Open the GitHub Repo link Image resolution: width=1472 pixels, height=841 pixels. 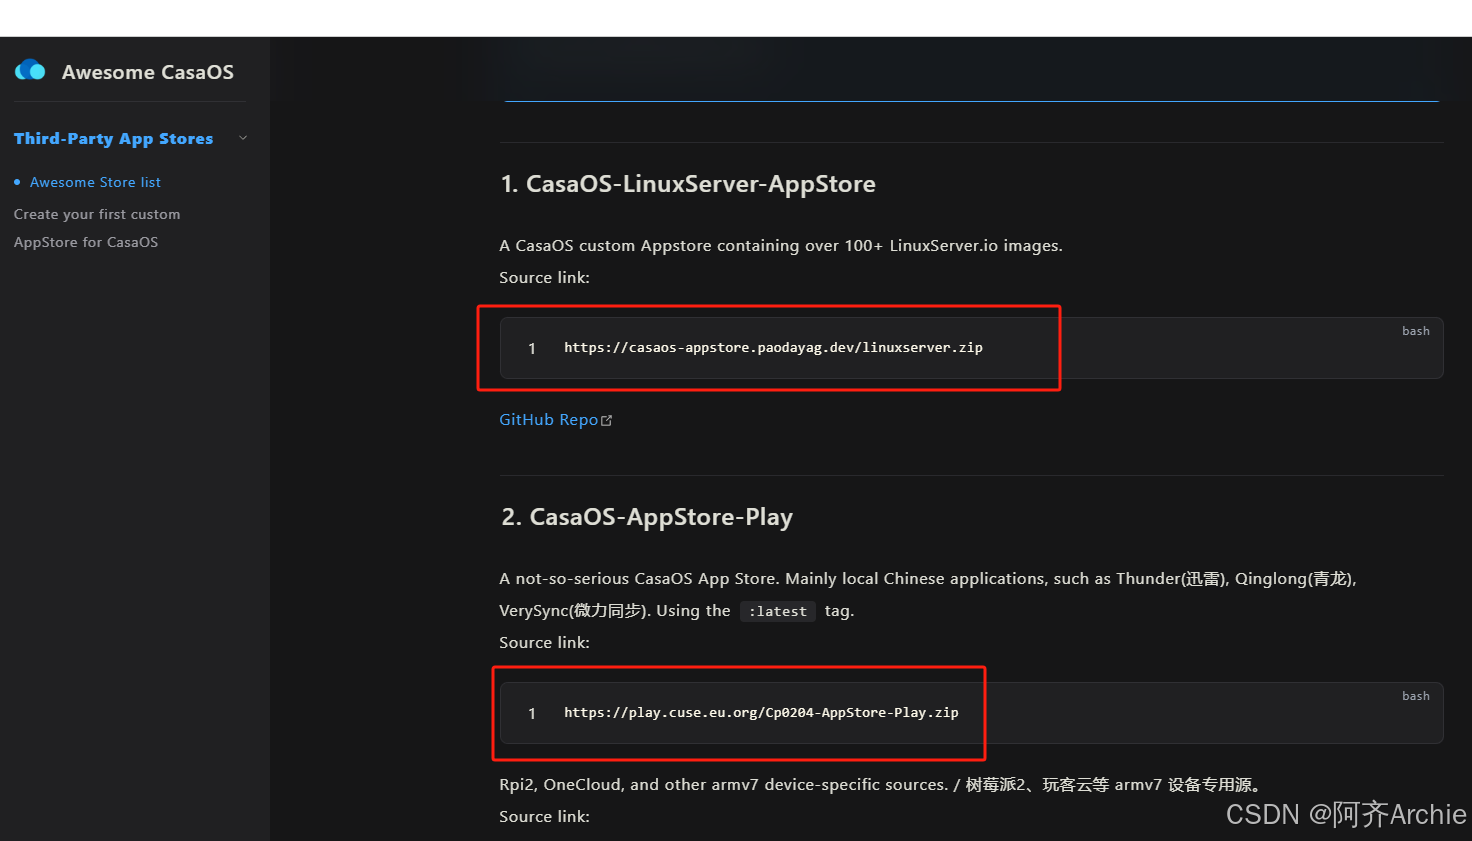tap(549, 420)
